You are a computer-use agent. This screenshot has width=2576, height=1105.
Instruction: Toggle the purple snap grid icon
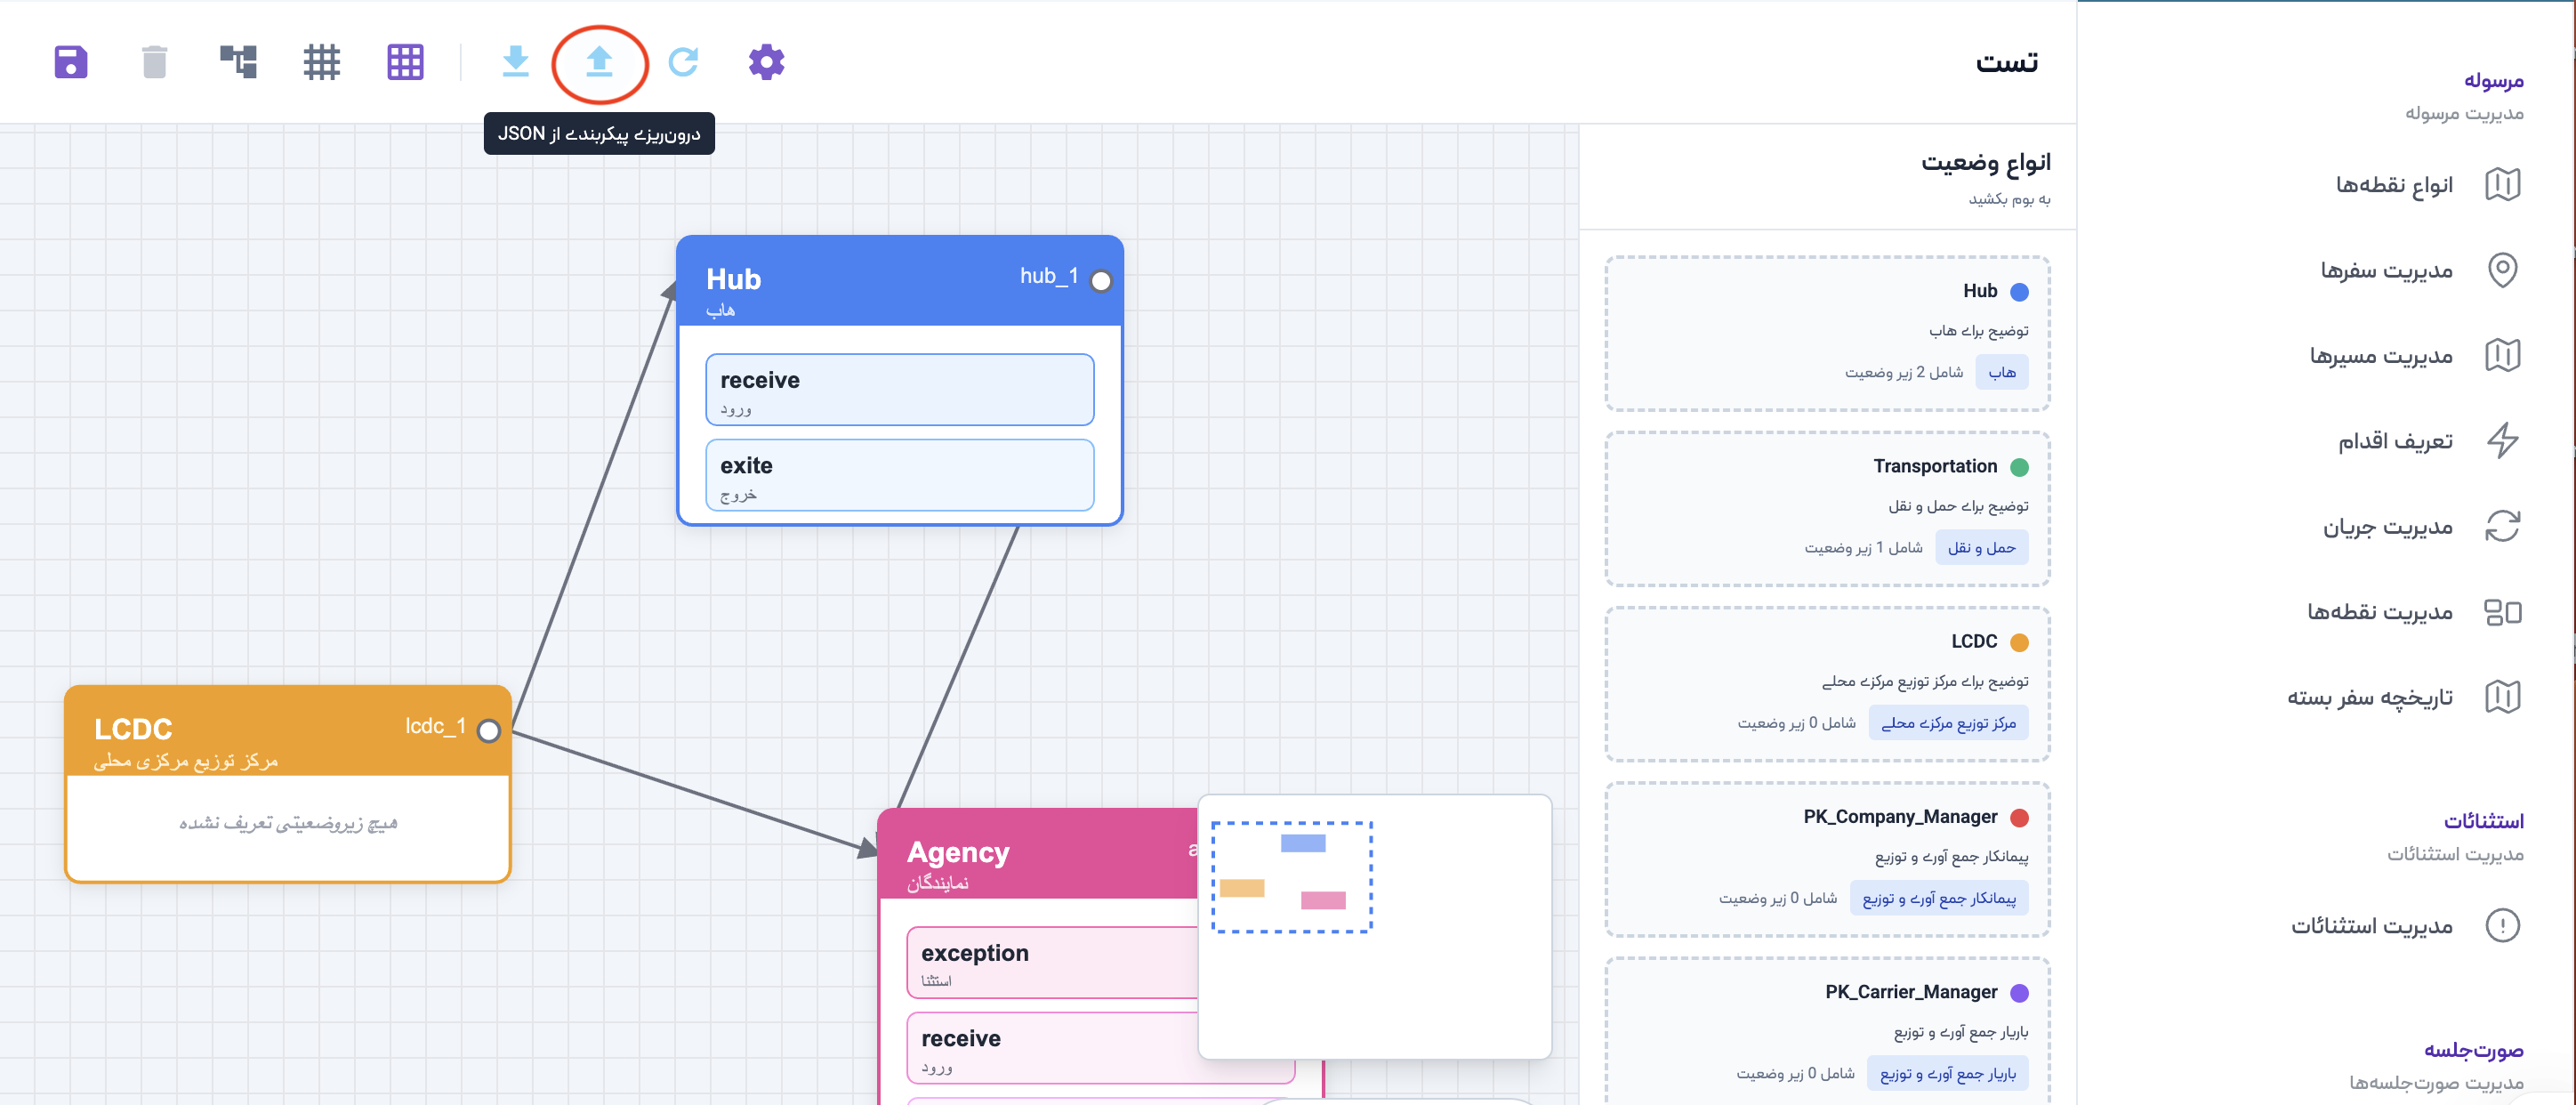tap(405, 62)
